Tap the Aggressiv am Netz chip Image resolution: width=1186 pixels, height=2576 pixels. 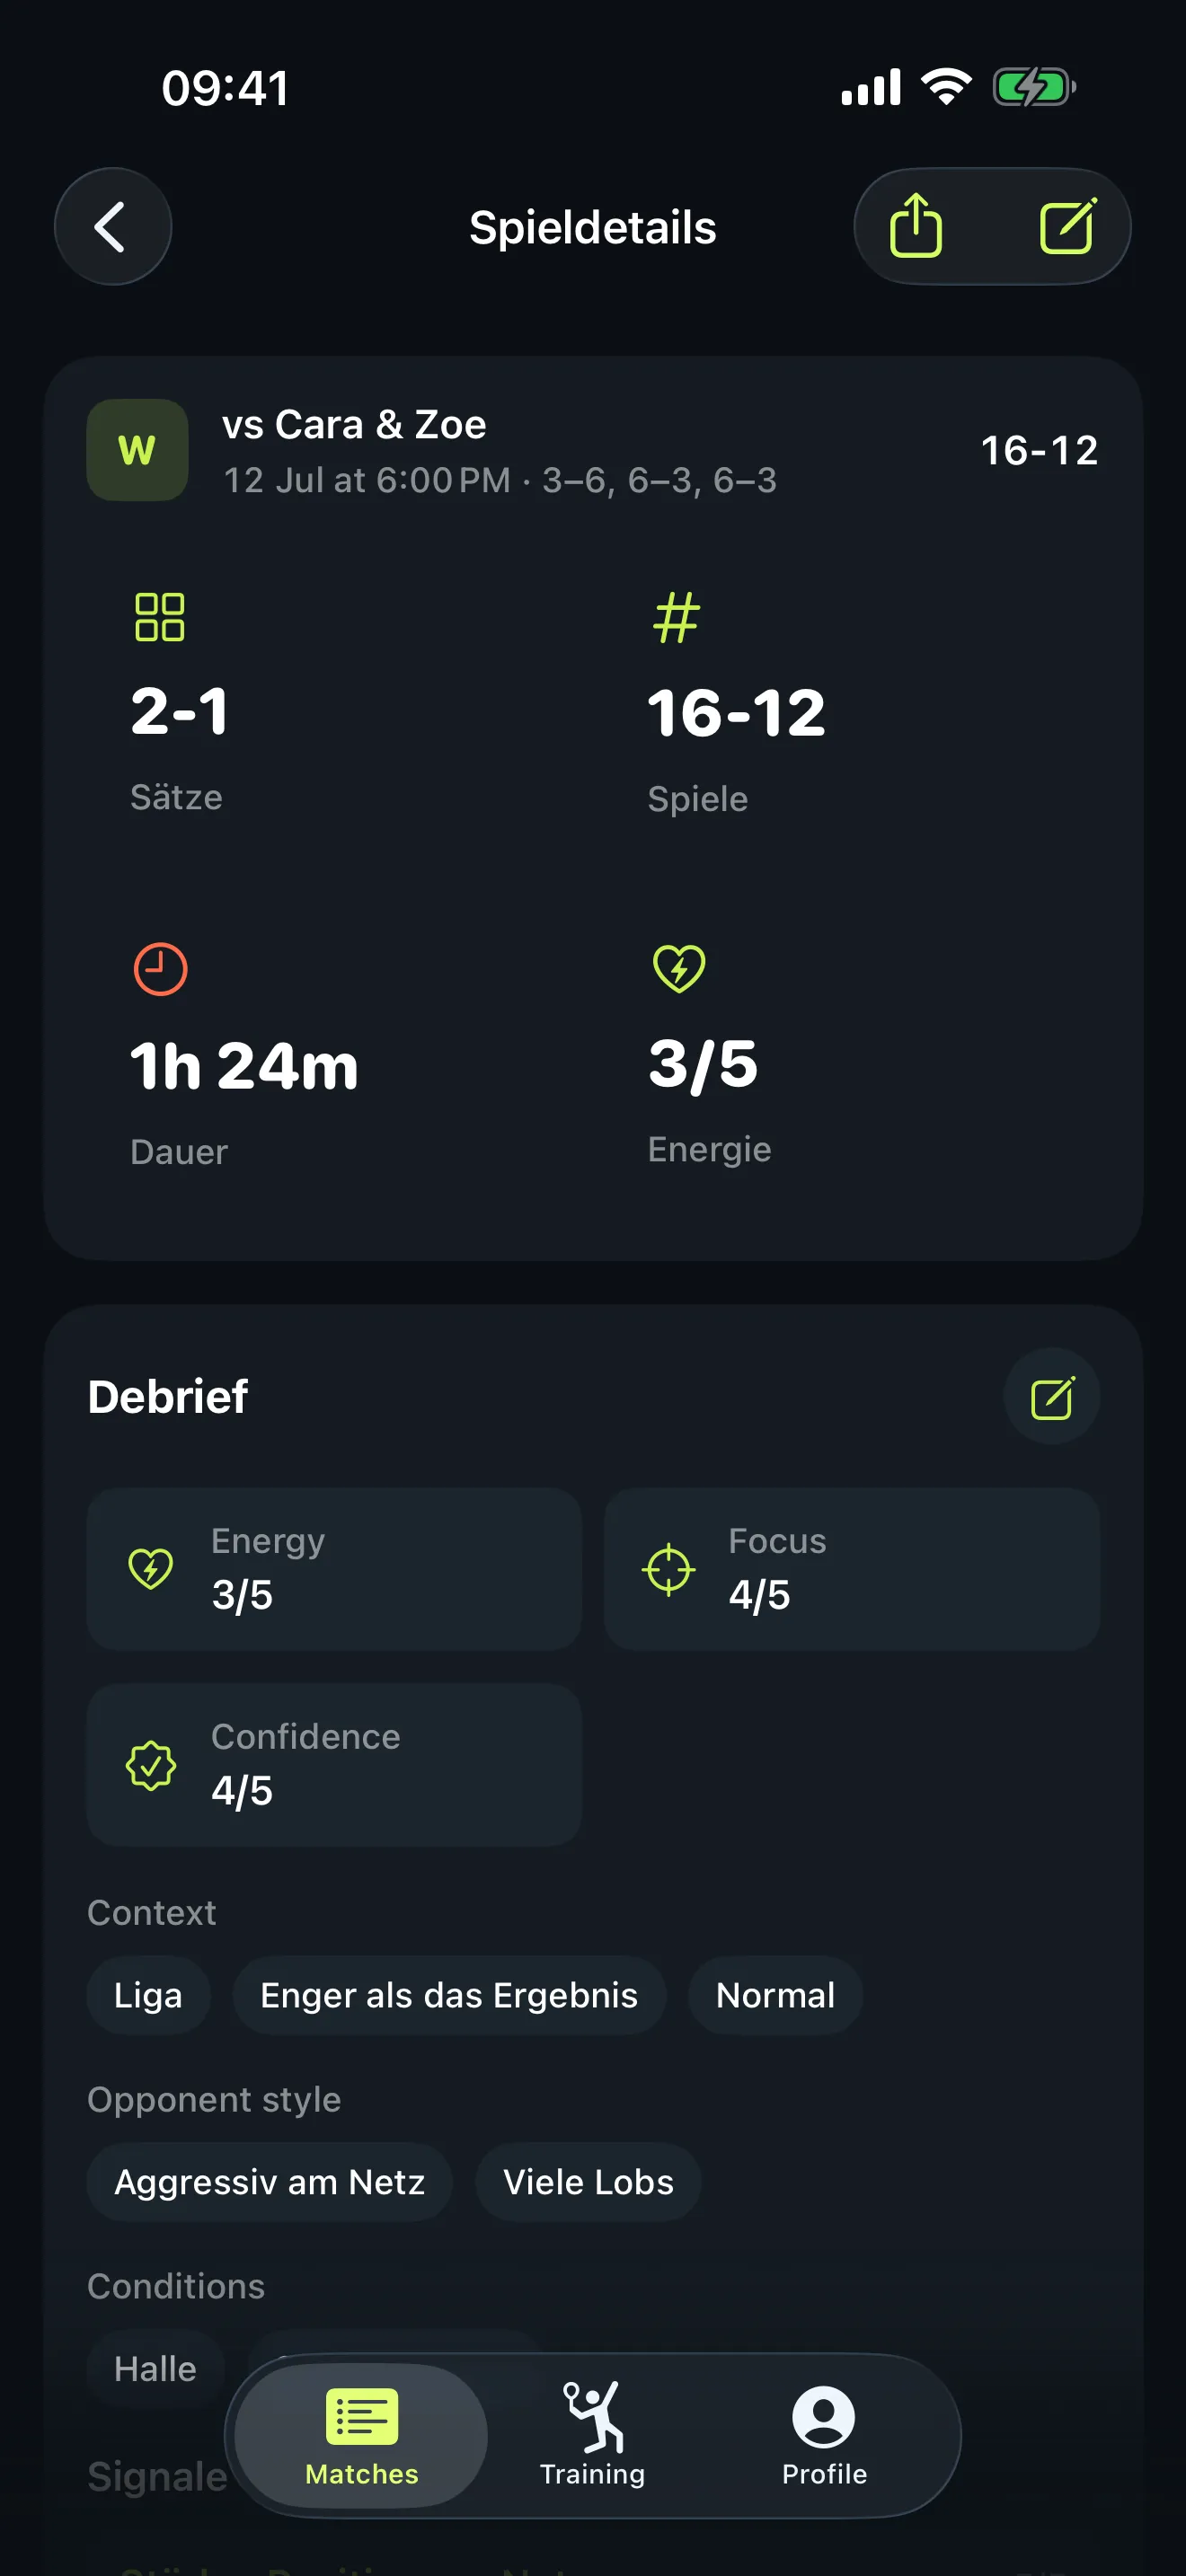point(270,2183)
